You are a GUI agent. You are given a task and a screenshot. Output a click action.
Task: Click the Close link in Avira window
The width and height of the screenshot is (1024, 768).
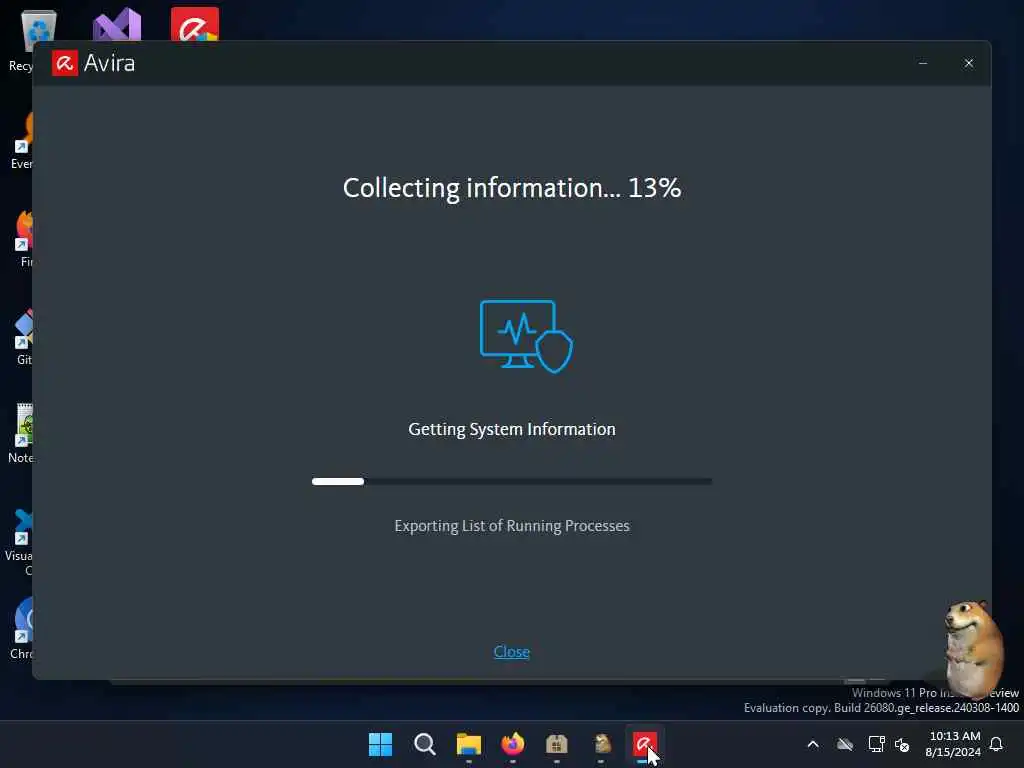[x=511, y=651]
